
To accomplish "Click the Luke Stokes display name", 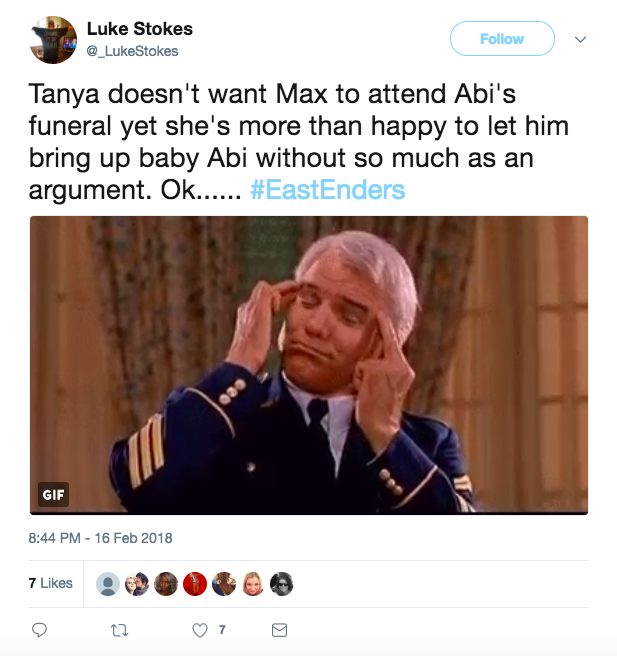I will coord(139,29).
